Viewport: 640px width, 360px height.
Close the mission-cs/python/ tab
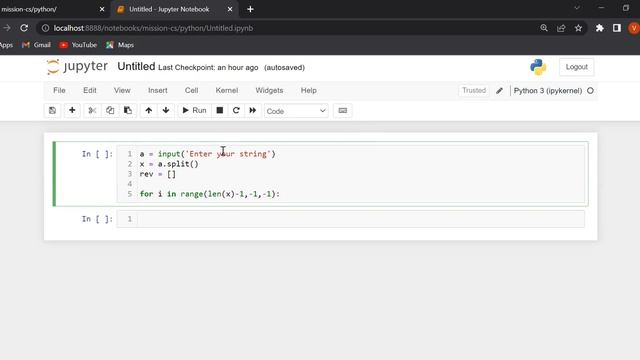tap(102, 9)
